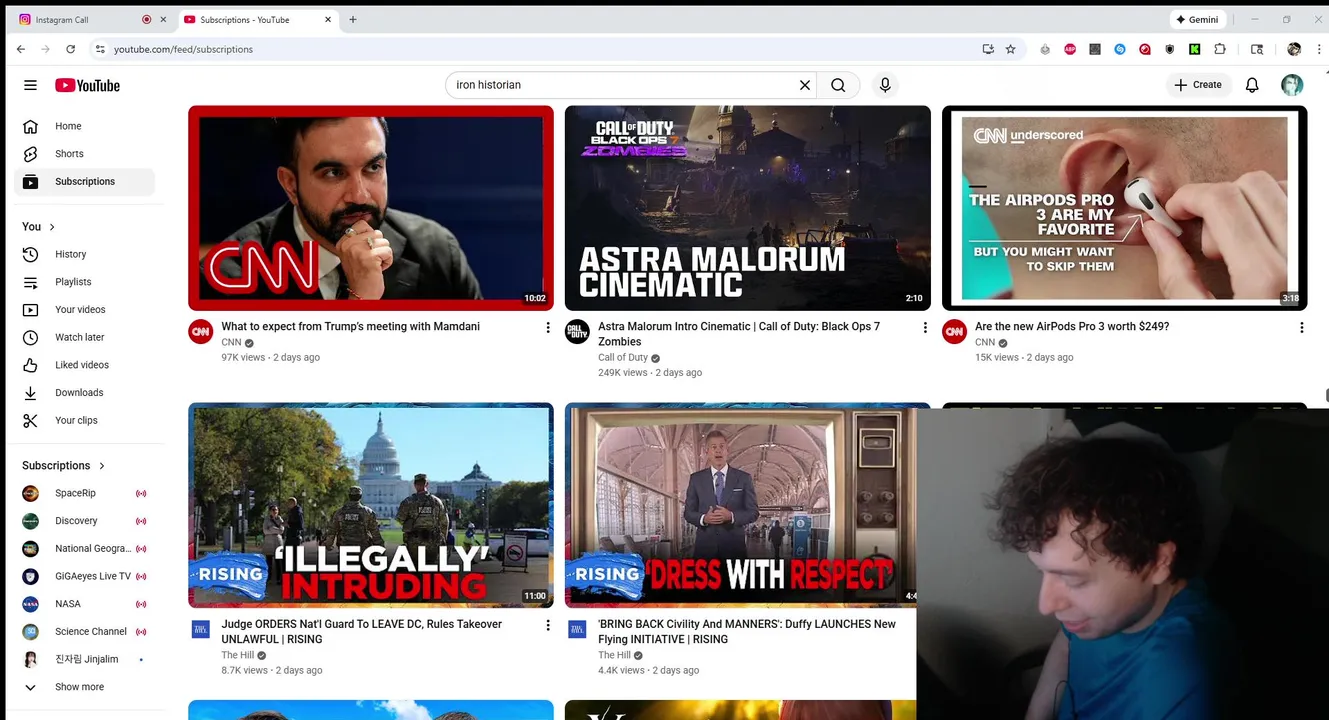This screenshot has width=1329, height=720.
Task: Open the Chrome extensions puzzle icon
Action: (1220, 49)
